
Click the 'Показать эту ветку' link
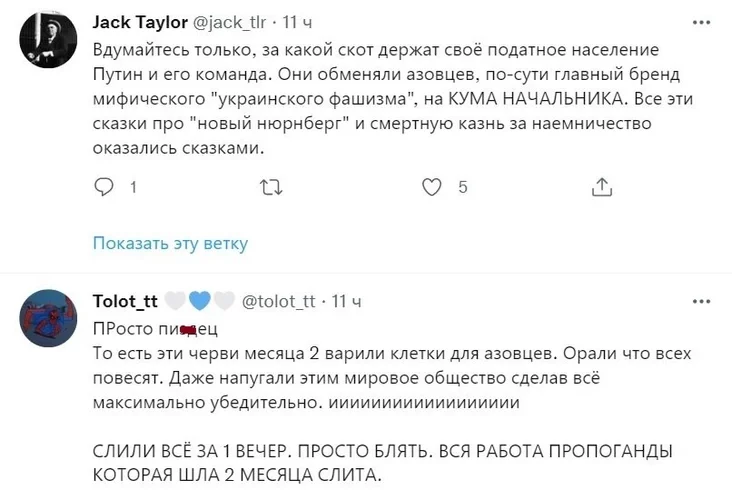click(170, 243)
